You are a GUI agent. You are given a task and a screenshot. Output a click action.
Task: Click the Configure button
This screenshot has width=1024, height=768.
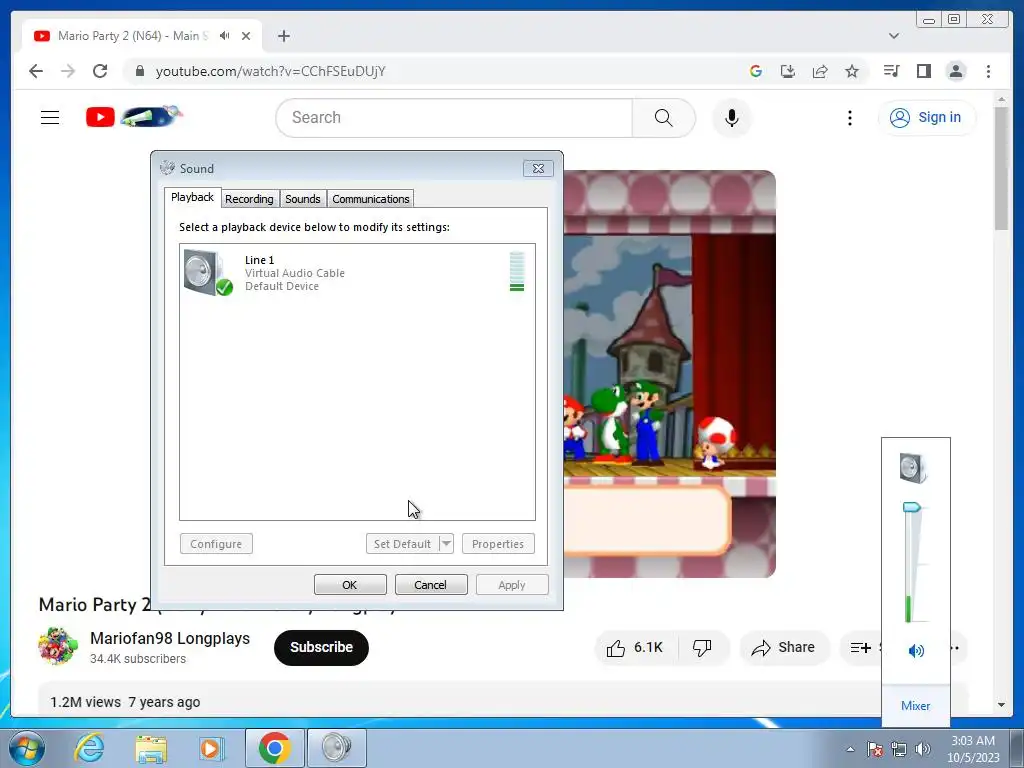pos(216,544)
